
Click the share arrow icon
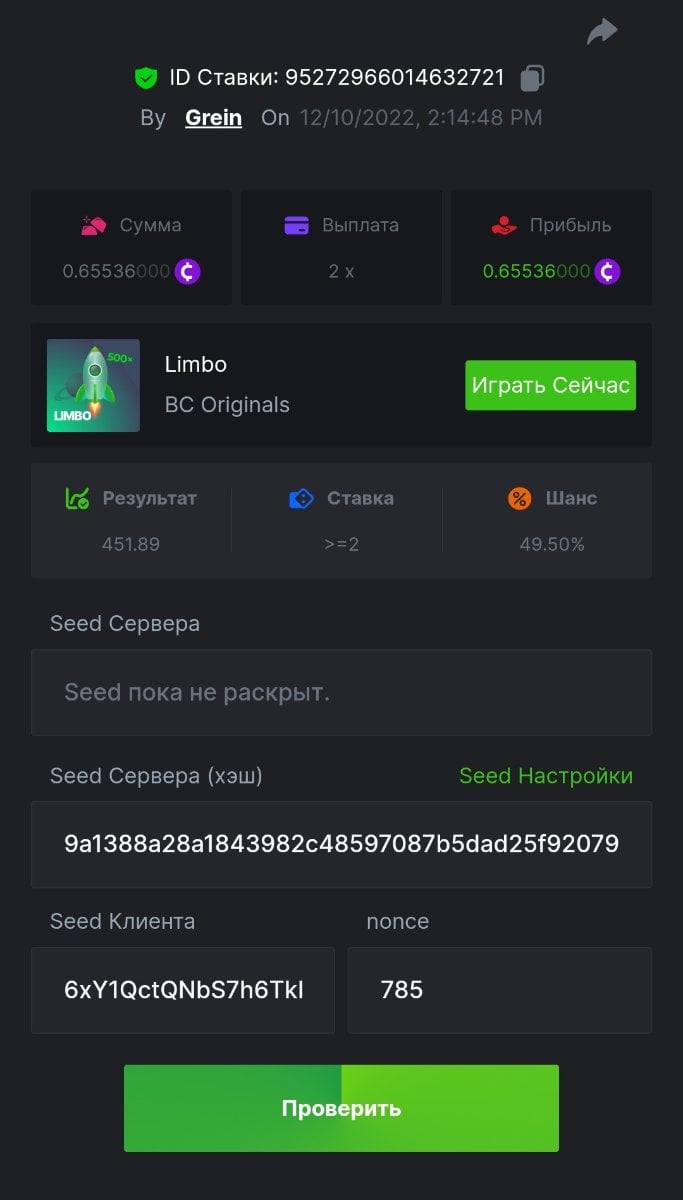point(602,32)
